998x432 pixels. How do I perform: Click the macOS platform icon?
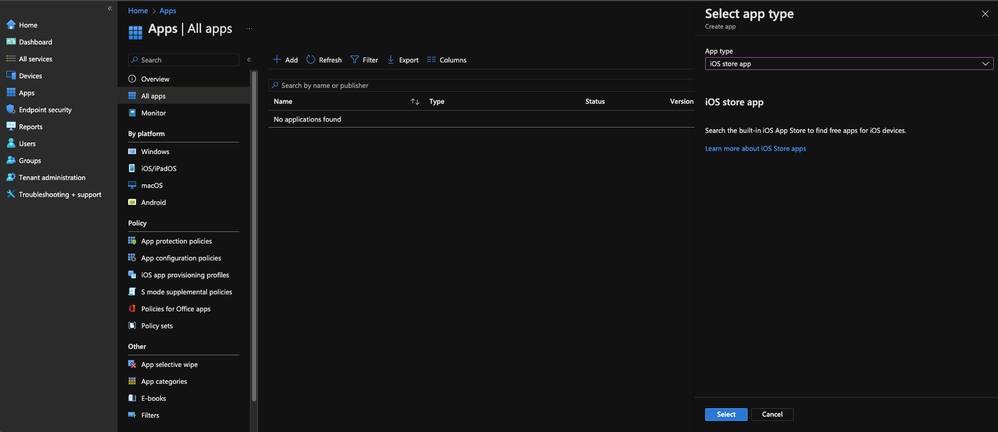click(x=132, y=185)
